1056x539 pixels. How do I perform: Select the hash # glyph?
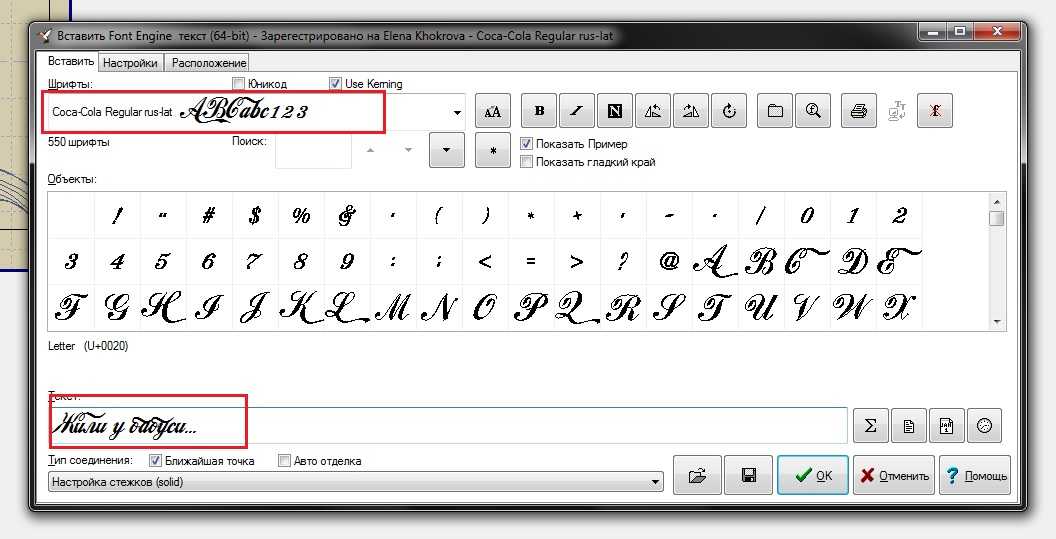(x=209, y=216)
